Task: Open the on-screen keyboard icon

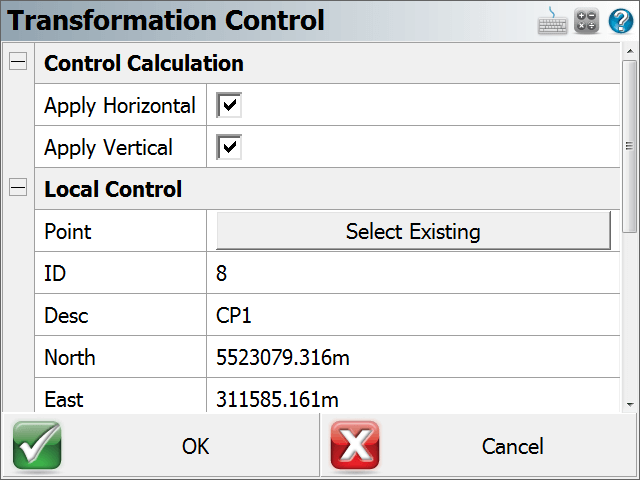Action: 552,20
